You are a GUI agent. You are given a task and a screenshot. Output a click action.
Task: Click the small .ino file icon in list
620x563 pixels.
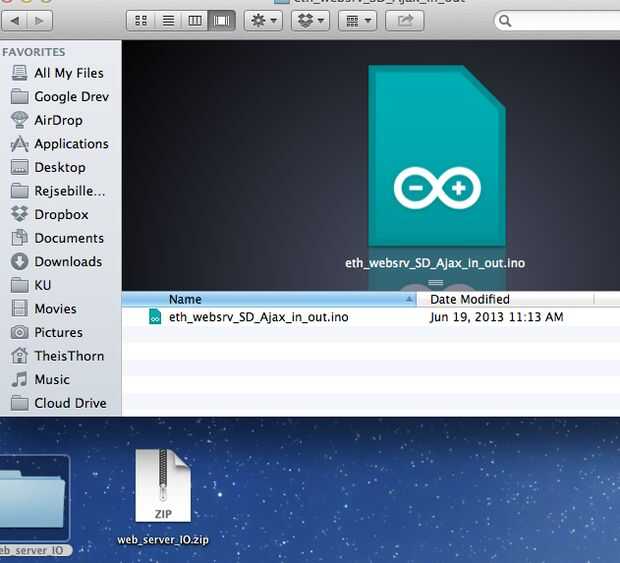155,317
